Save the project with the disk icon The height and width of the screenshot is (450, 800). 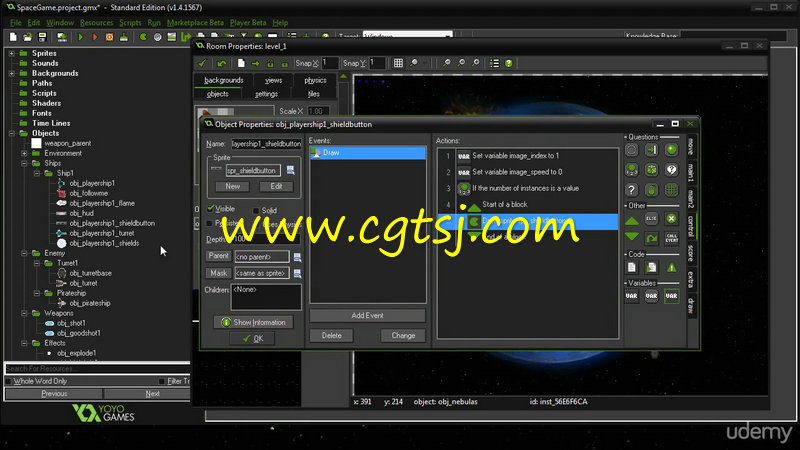(x=42, y=37)
